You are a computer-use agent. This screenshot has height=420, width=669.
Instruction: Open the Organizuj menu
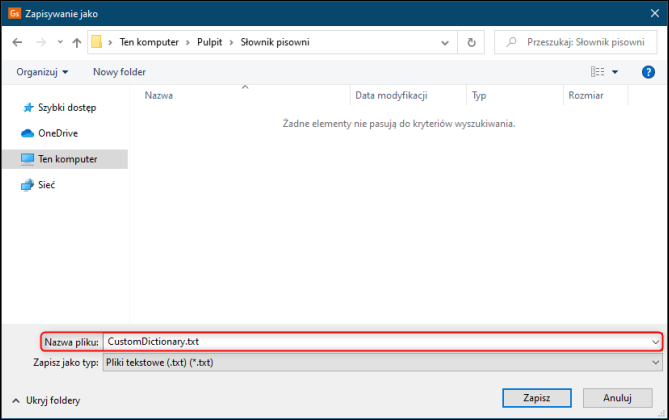pyautogui.click(x=42, y=72)
